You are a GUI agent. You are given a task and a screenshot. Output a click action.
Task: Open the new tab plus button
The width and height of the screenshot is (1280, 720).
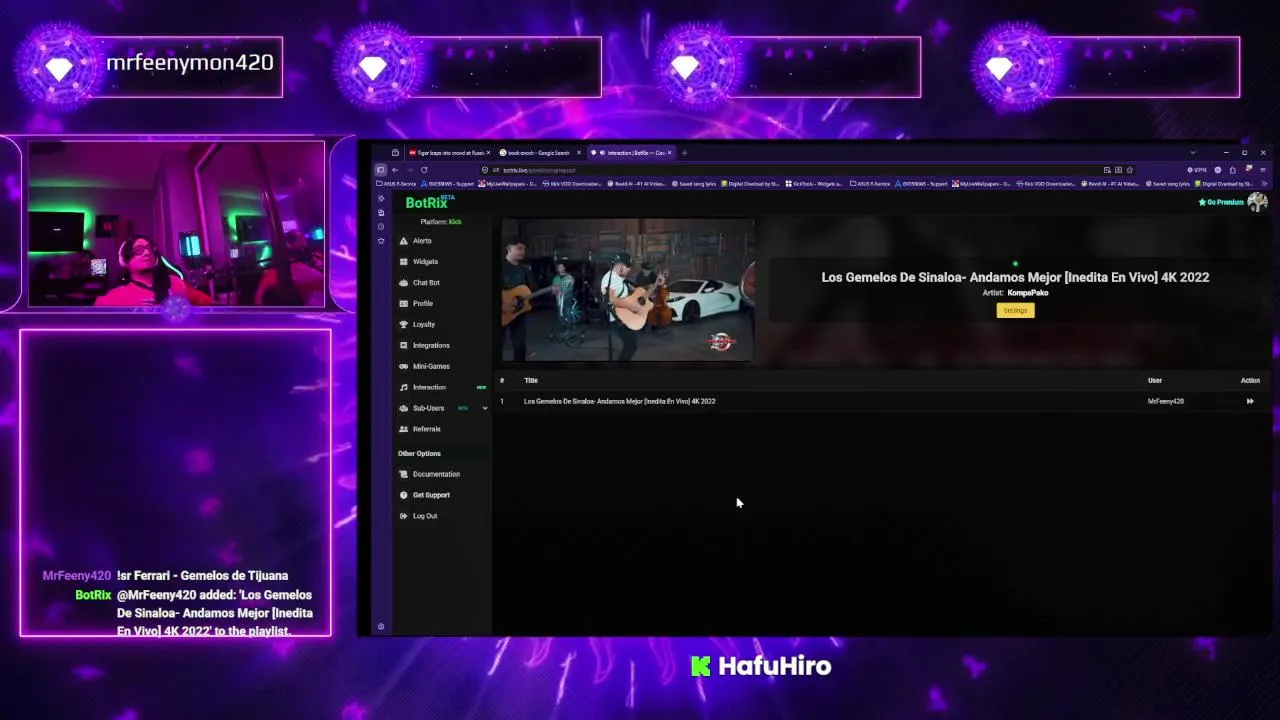684,153
